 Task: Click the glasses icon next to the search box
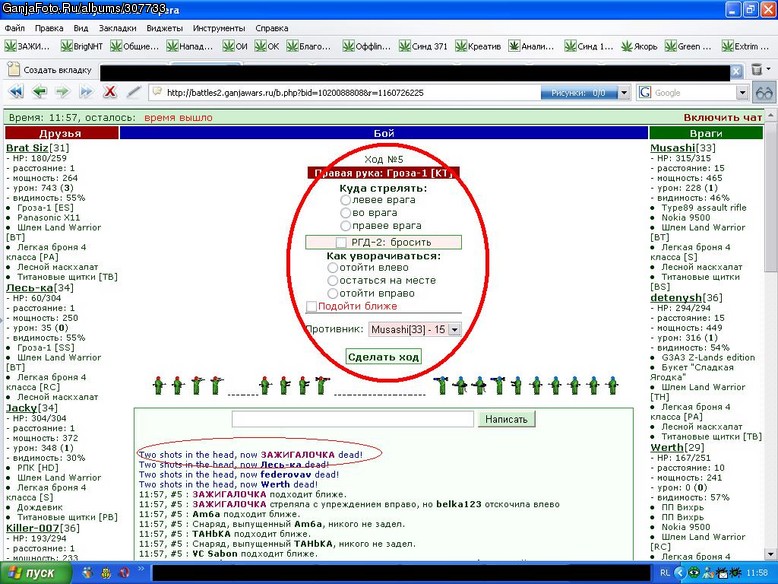[x=764, y=93]
